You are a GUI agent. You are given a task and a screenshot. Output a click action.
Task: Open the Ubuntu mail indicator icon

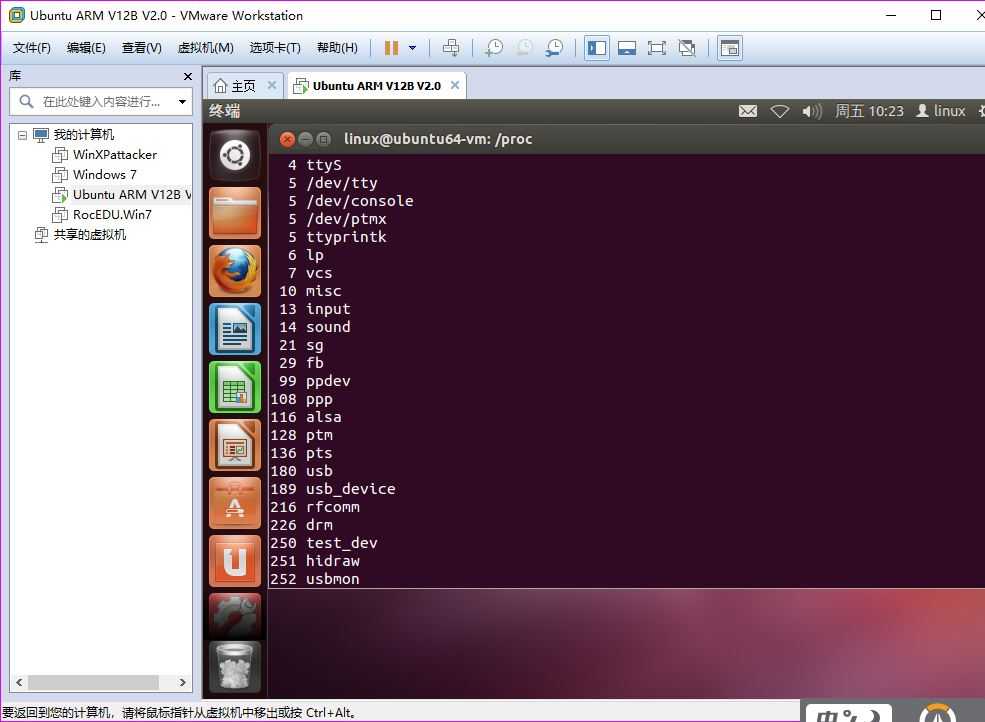[x=748, y=111]
